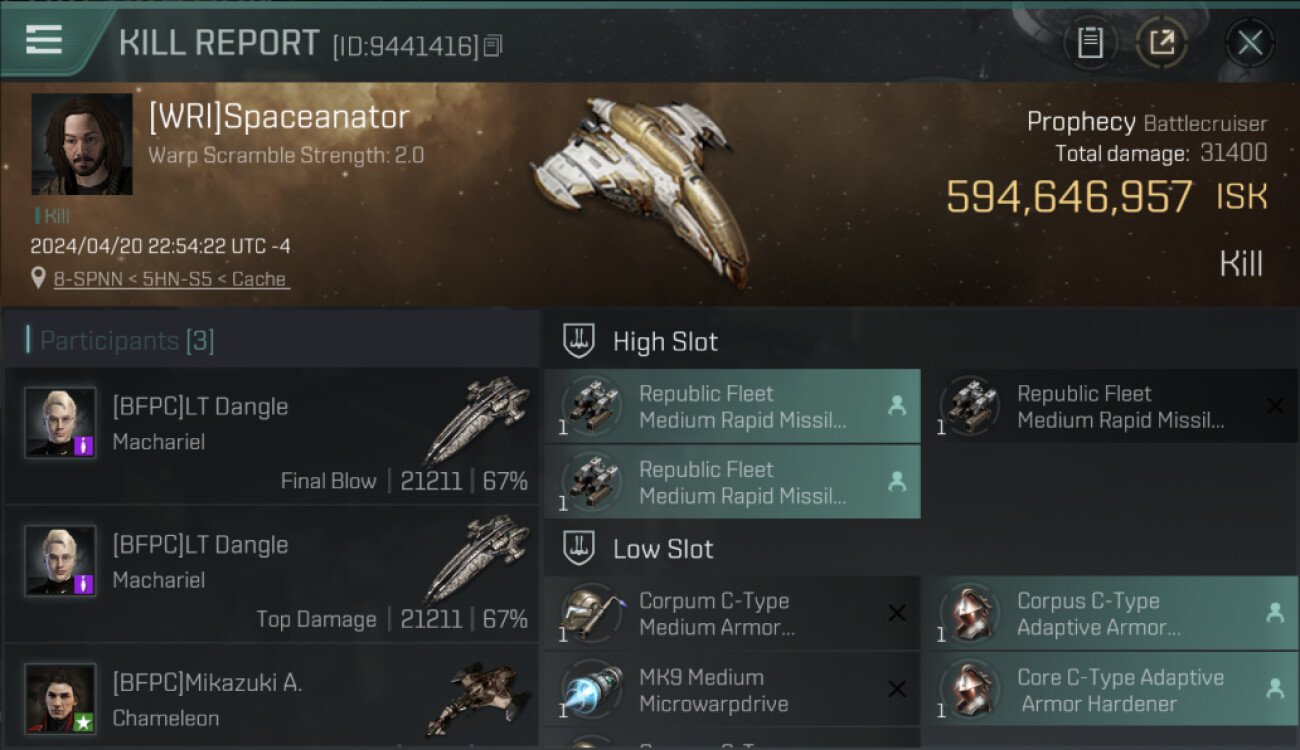Select LT Dangle Final Blow entry

[272, 437]
